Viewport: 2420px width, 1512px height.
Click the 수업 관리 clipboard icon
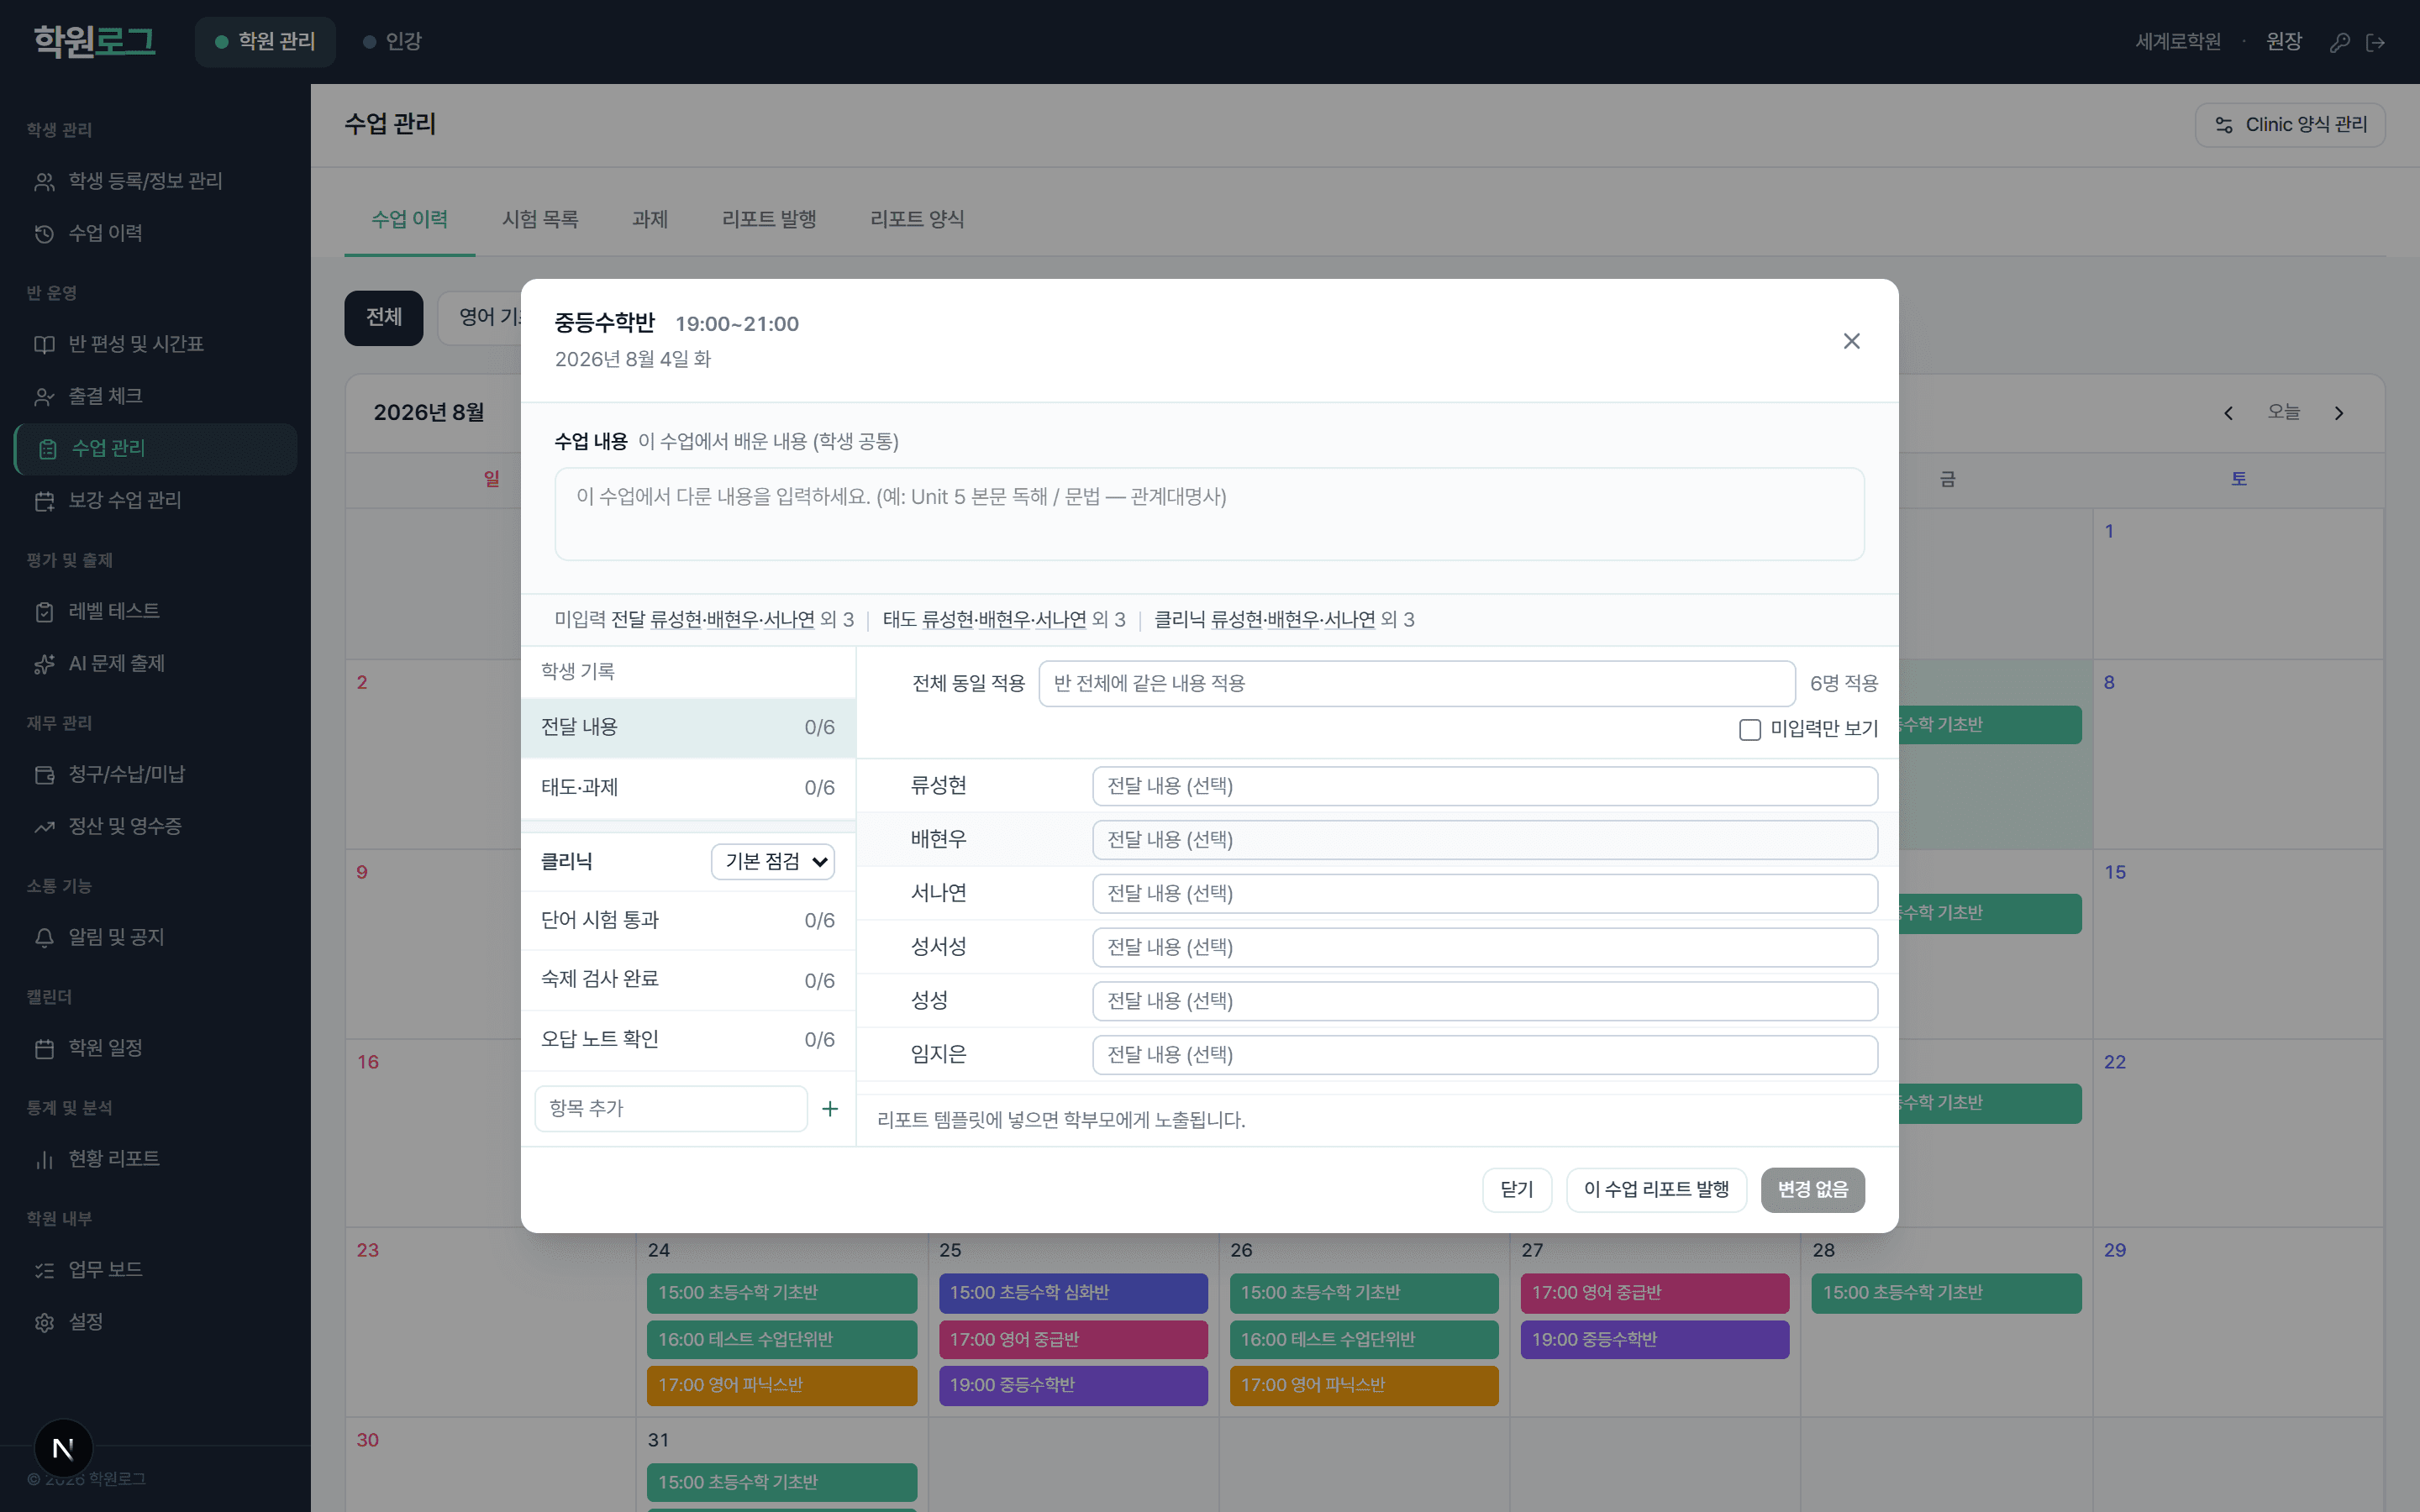(48, 448)
